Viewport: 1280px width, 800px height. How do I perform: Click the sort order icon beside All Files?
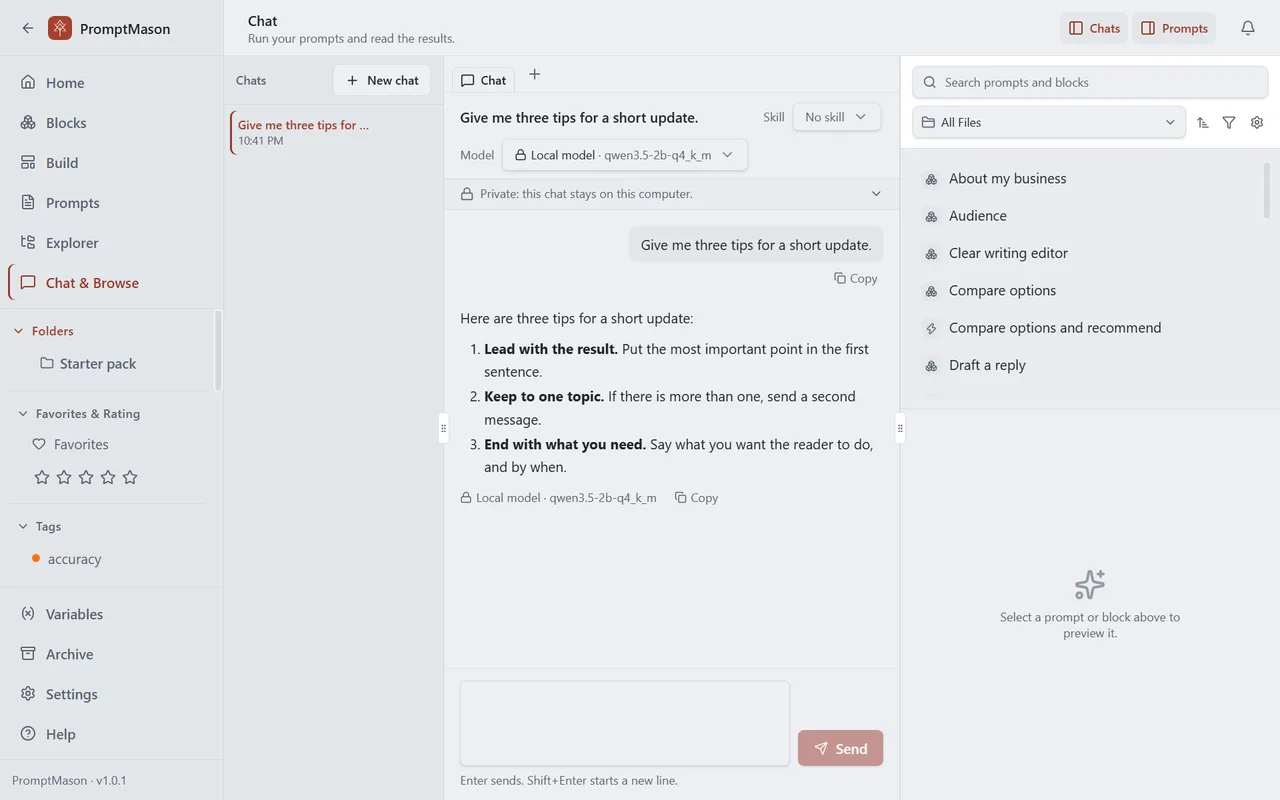[1203, 122]
